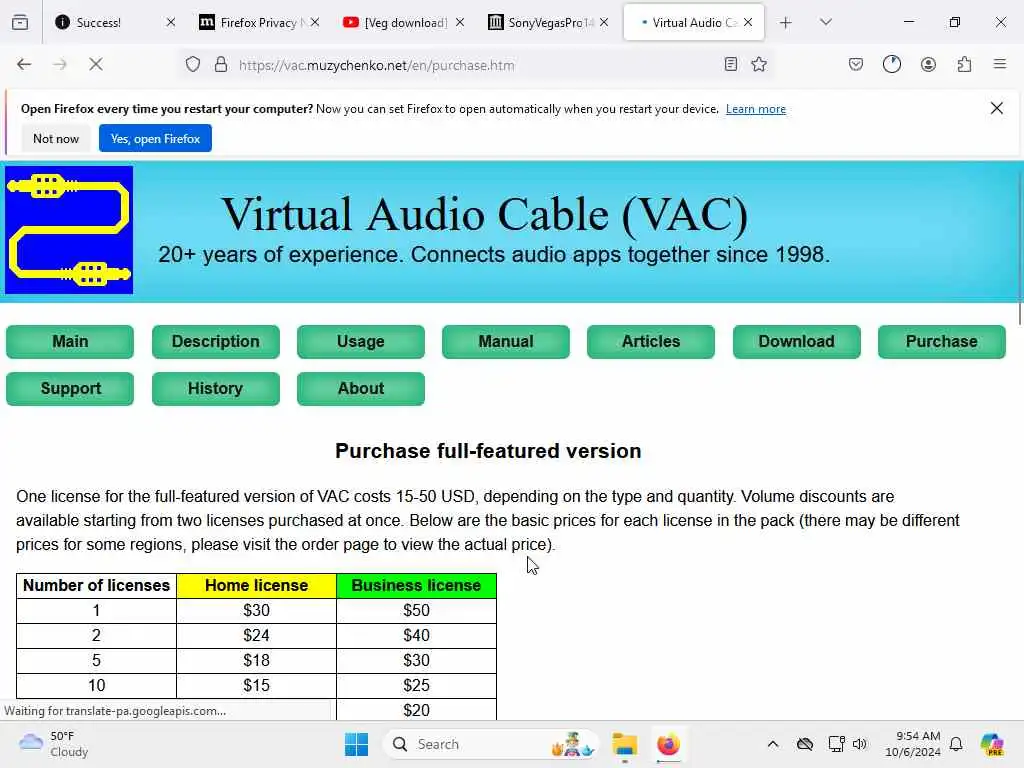Viewport: 1024px width, 768px height.
Task: Click the Firefox taskbar icon
Action: click(x=668, y=744)
